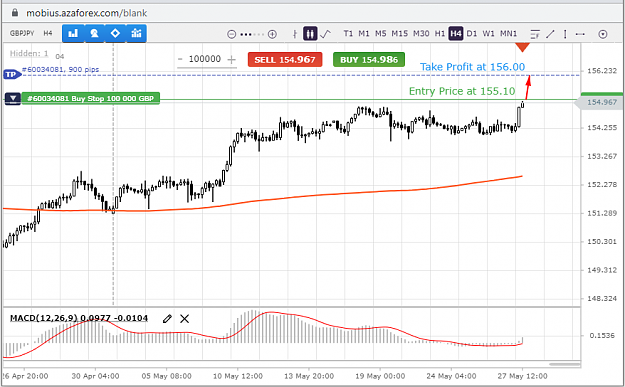The image size is (625, 387).
Task: Click the orange triangle marker above chart
Action: coord(522,47)
